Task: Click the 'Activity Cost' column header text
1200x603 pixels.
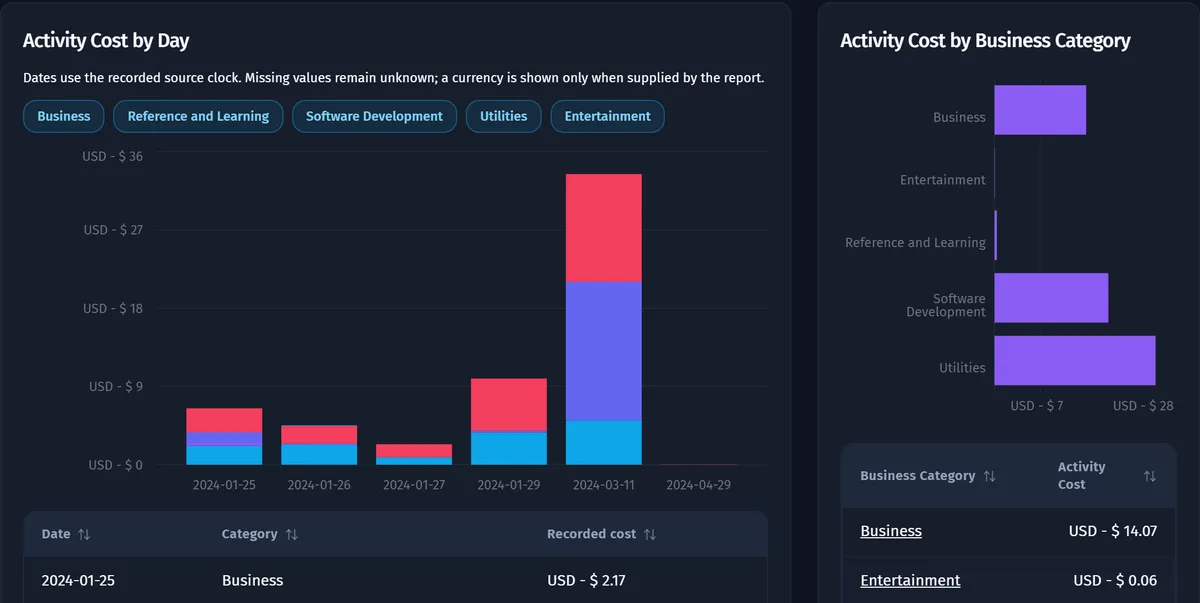Action: [x=1081, y=475]
